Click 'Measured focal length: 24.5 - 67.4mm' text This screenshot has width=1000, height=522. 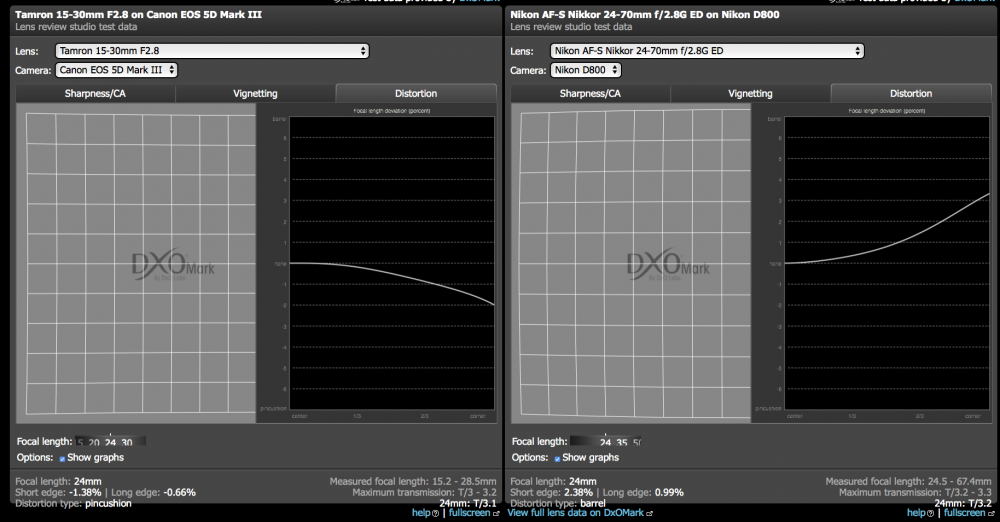[x=908, y=482]
